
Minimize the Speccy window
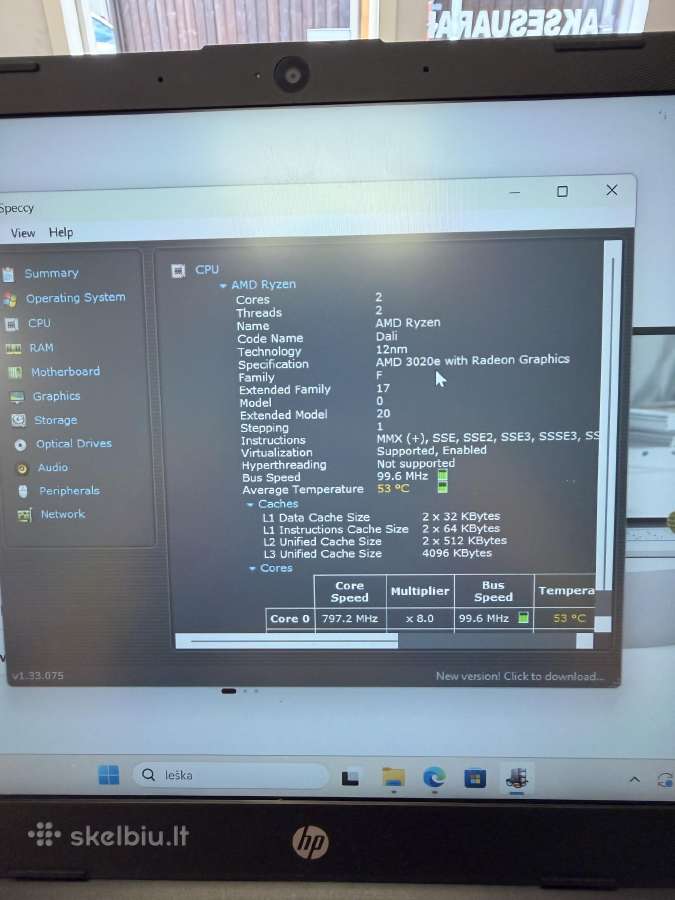(515, 192)
